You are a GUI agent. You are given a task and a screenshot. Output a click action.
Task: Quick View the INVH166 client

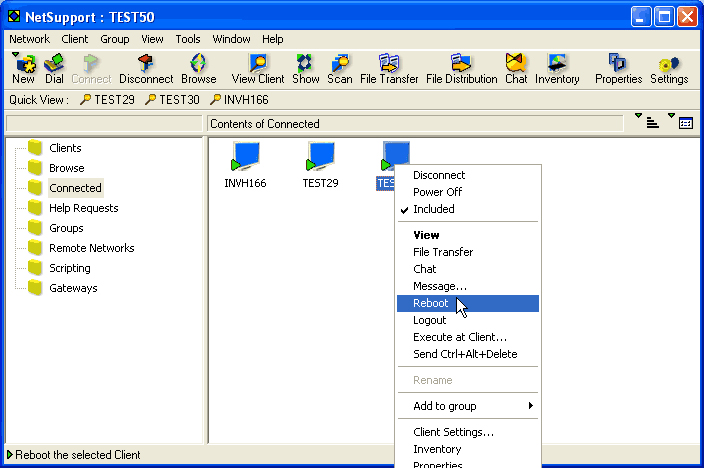click(239, 100)
